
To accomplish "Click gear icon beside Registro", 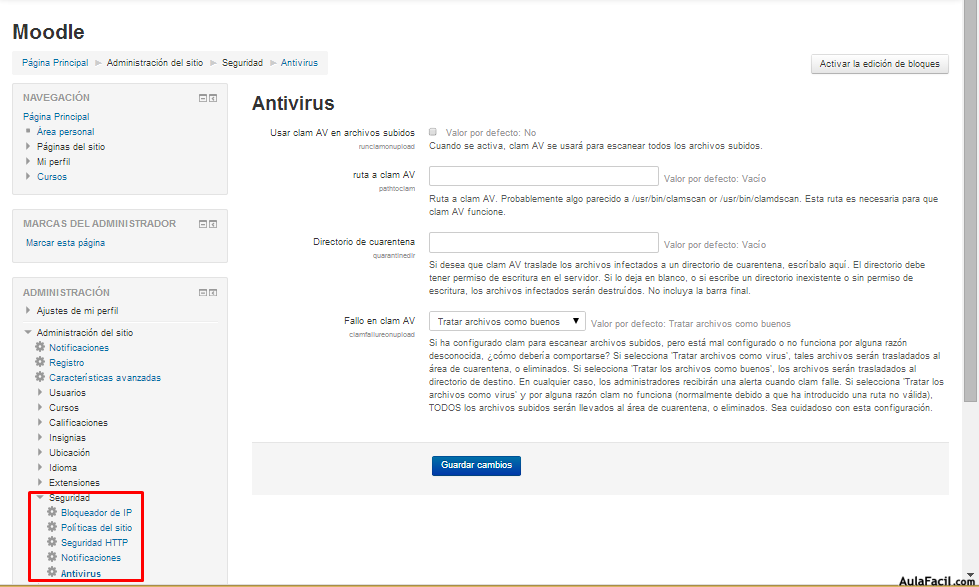I will click(40, 362).
